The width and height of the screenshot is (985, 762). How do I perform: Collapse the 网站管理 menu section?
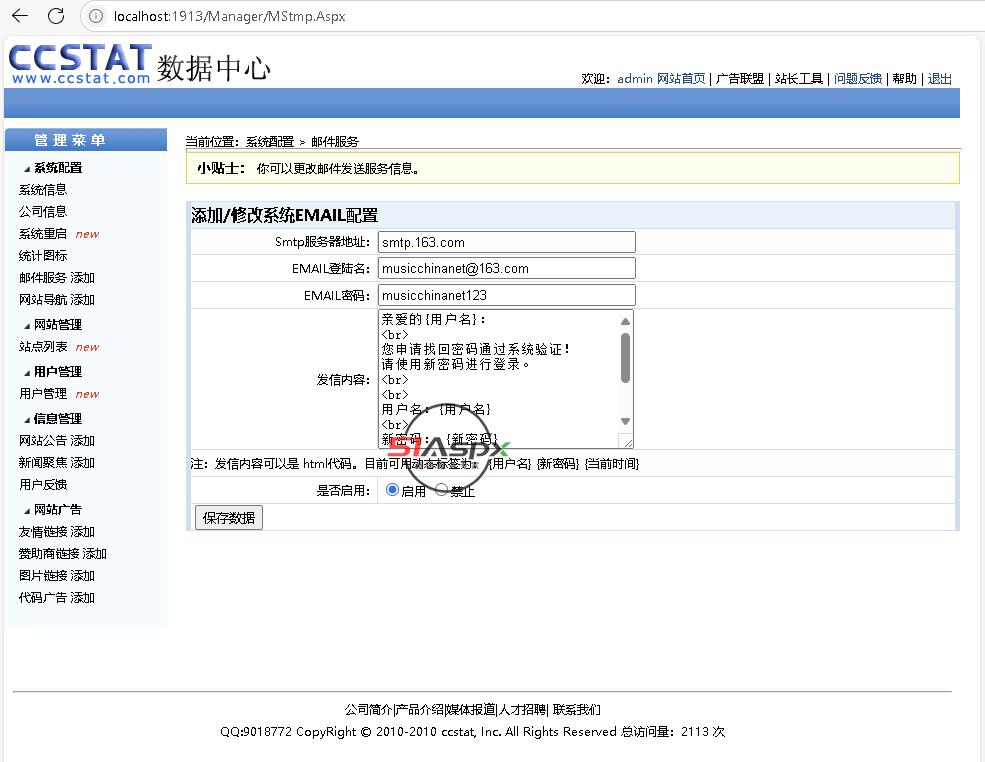tap(27, 326)
